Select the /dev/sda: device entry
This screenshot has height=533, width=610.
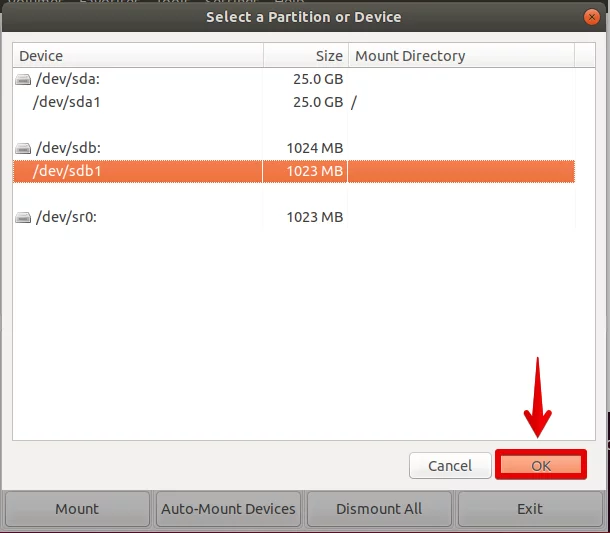coord(68,79)
